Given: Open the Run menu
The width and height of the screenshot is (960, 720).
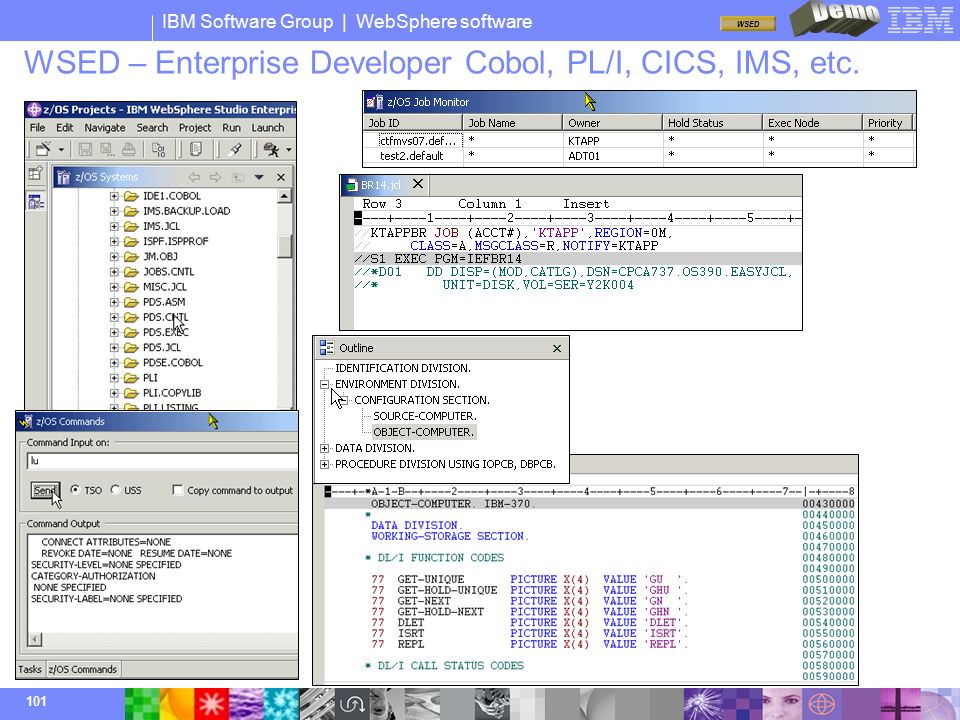Looking at the screenshot, I should (x=231, y=127).
